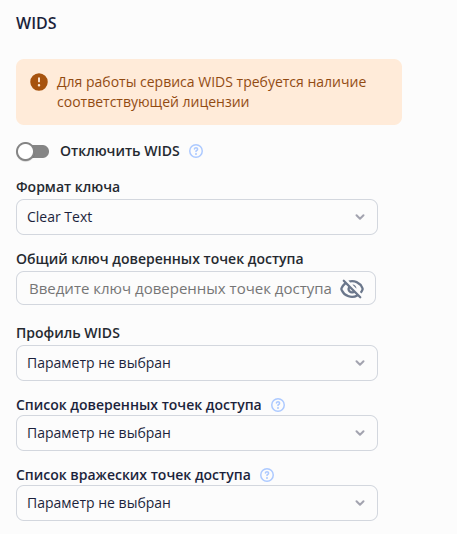Image resolution: width=457 pixels, height=534 pixels.
Task: Focus the Введите ключ доверенных точек доступа field
Action: (196, 288)
